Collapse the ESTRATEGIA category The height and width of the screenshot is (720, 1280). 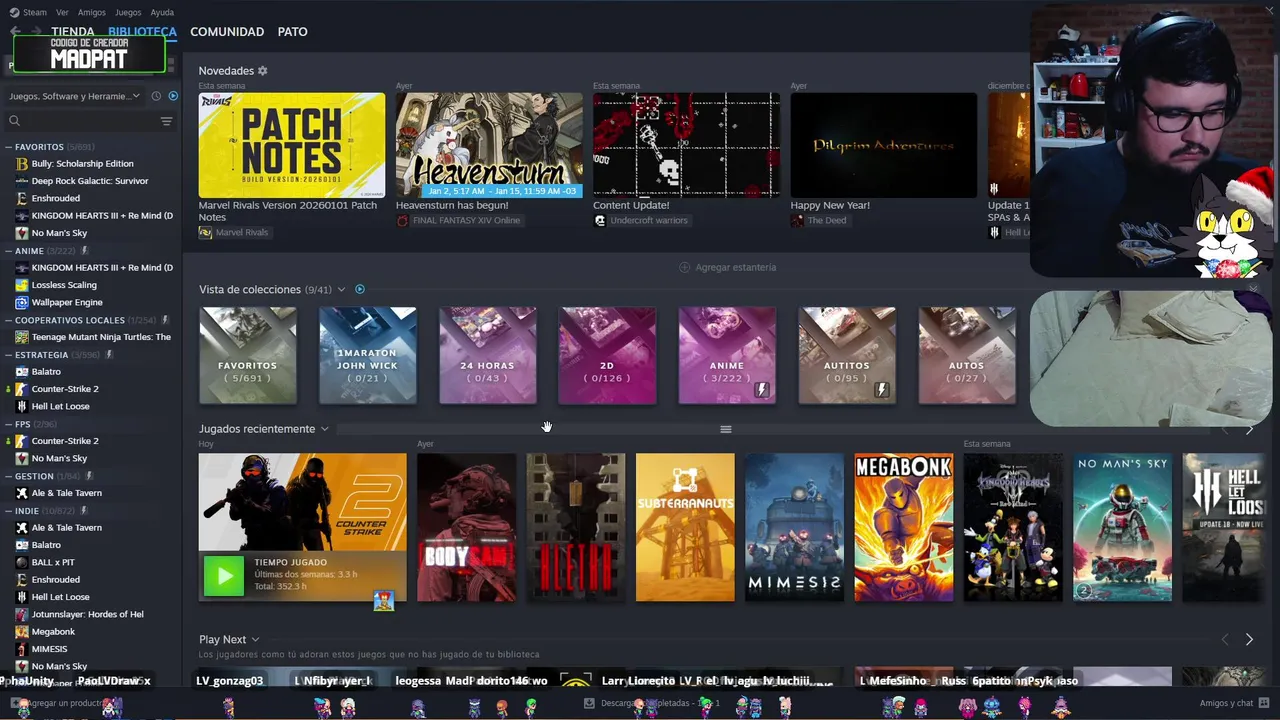tap(9, 355)
